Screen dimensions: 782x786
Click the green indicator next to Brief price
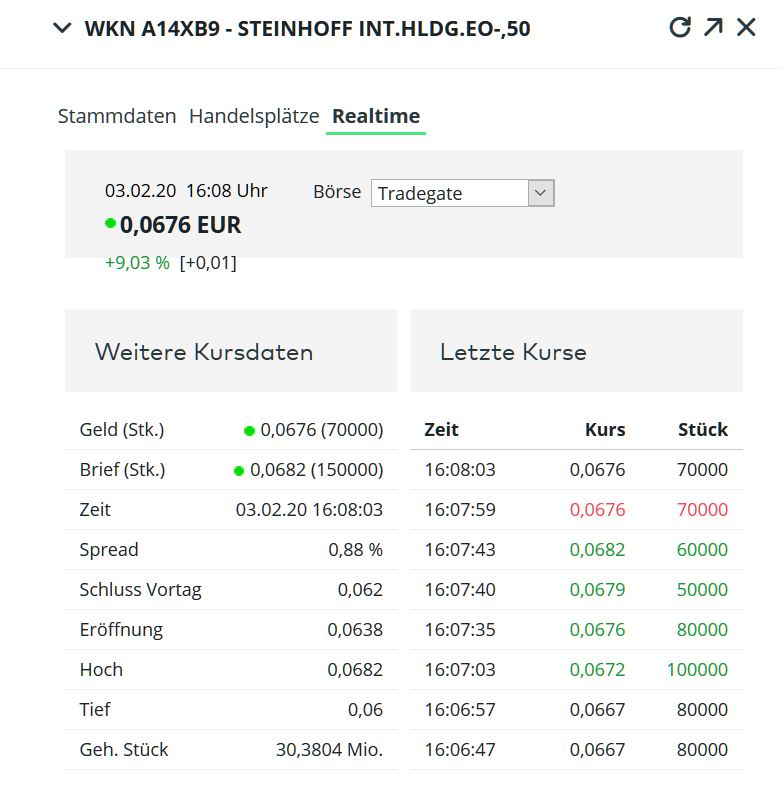tap(239, 471)
